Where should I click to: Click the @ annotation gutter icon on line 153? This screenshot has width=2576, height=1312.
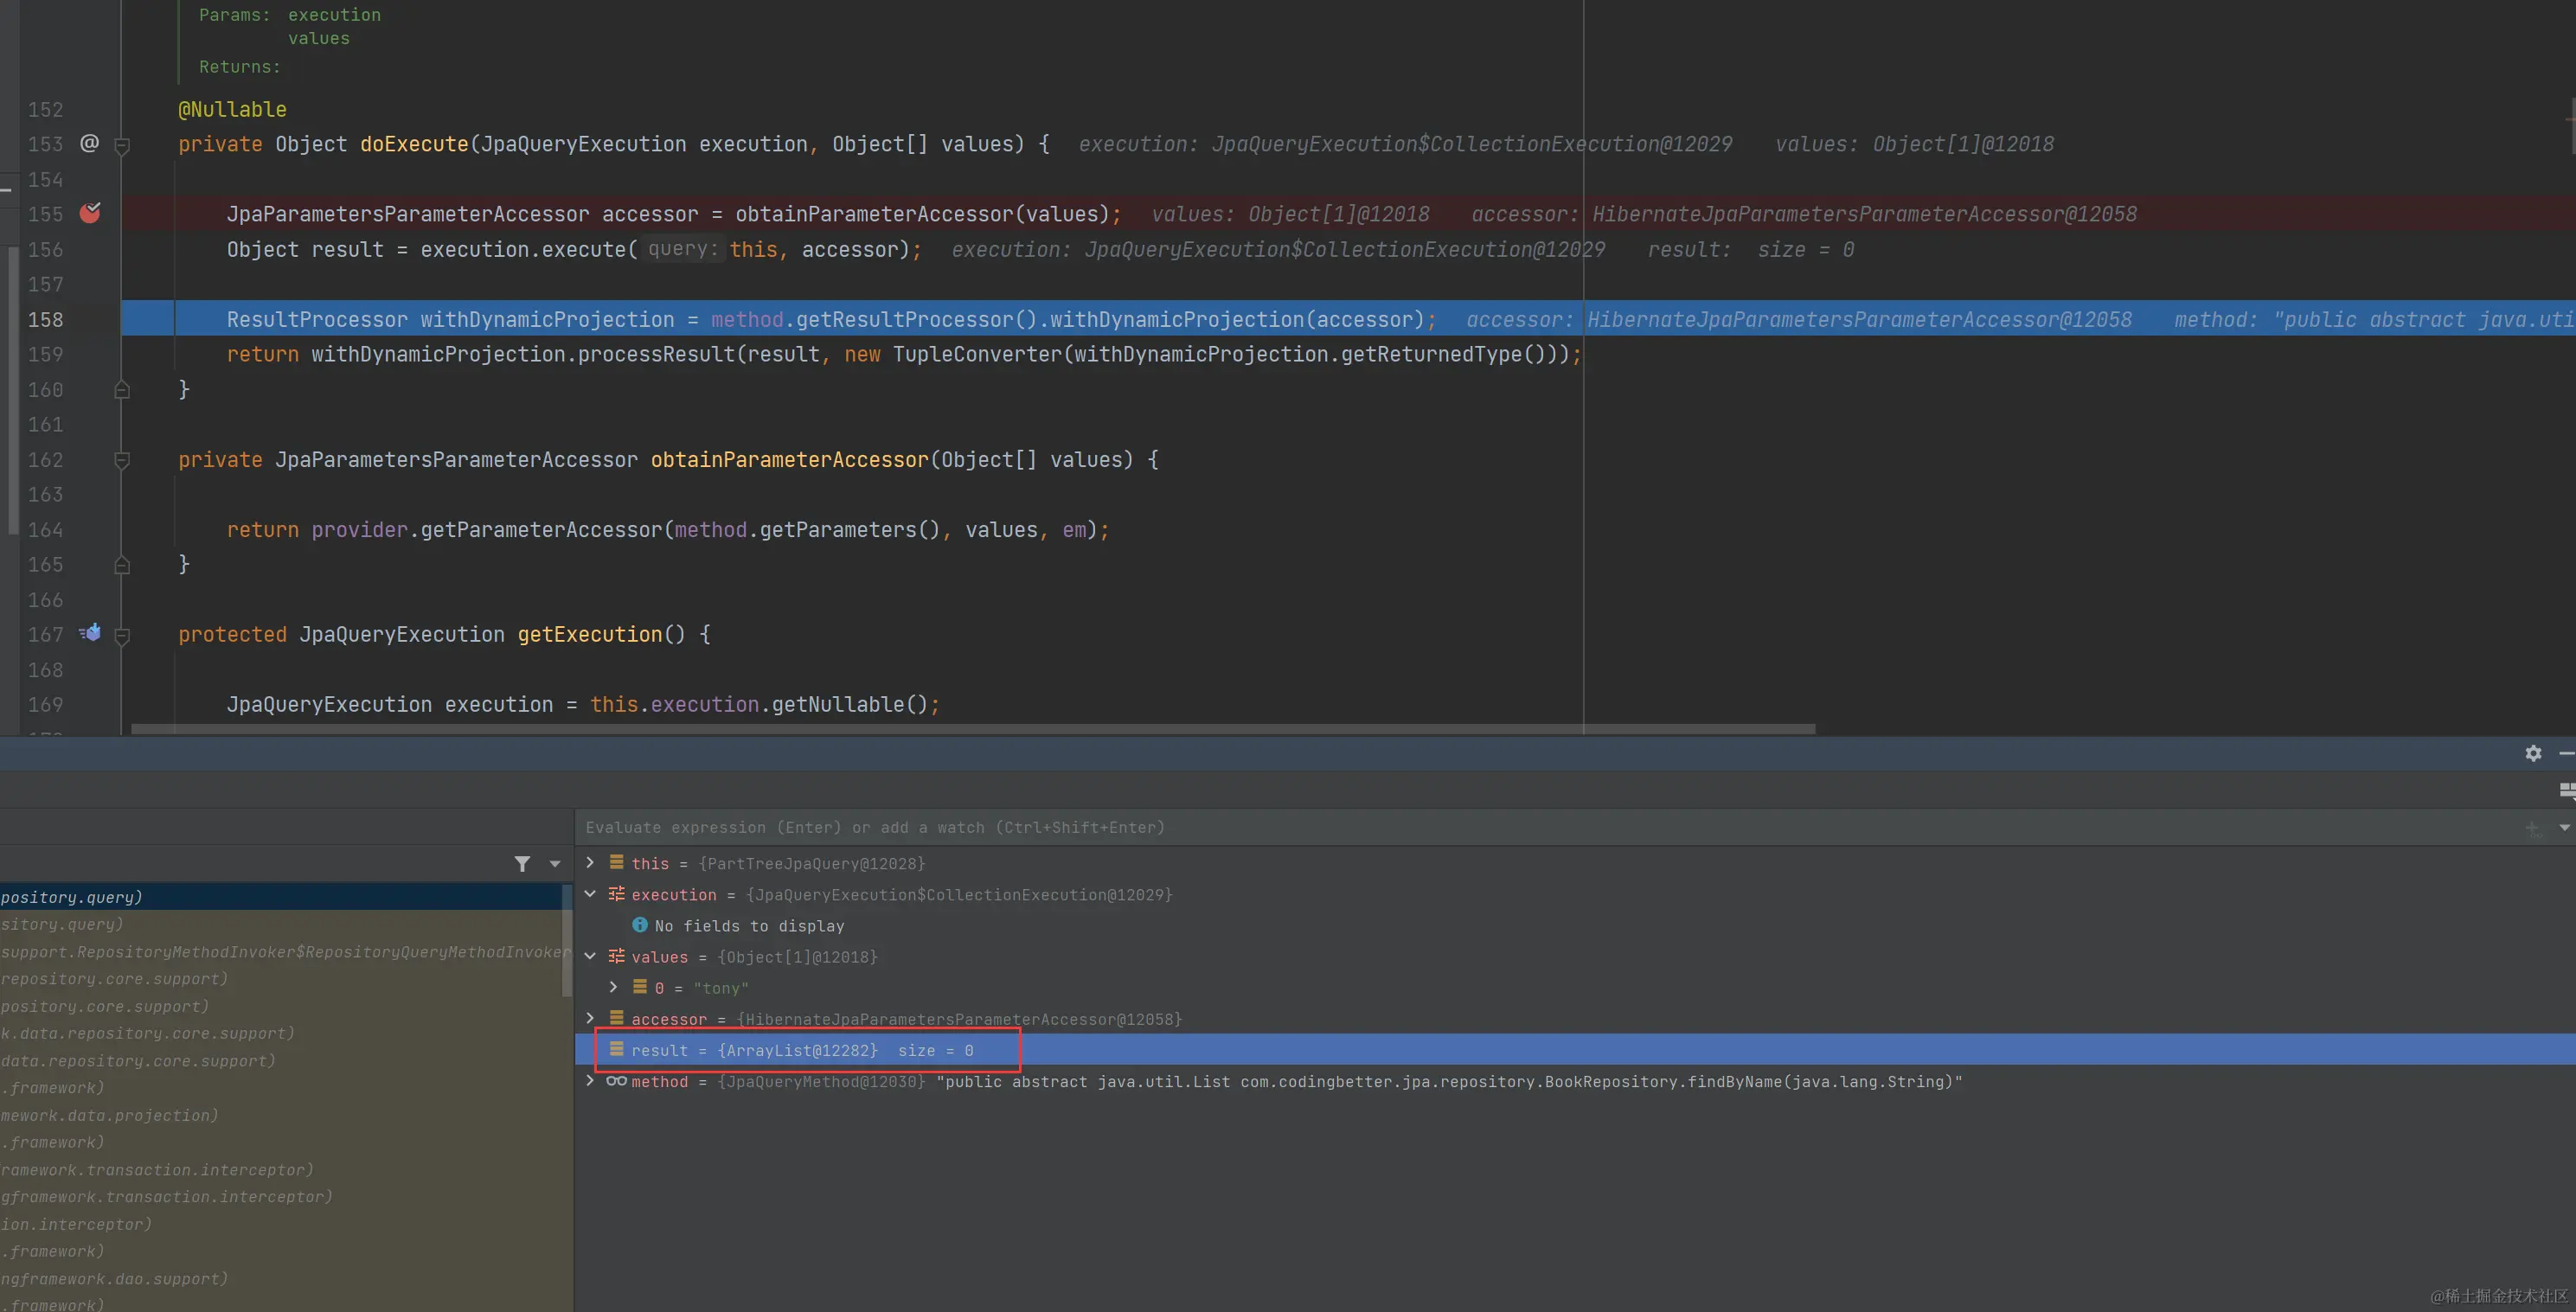click(89, 143)
